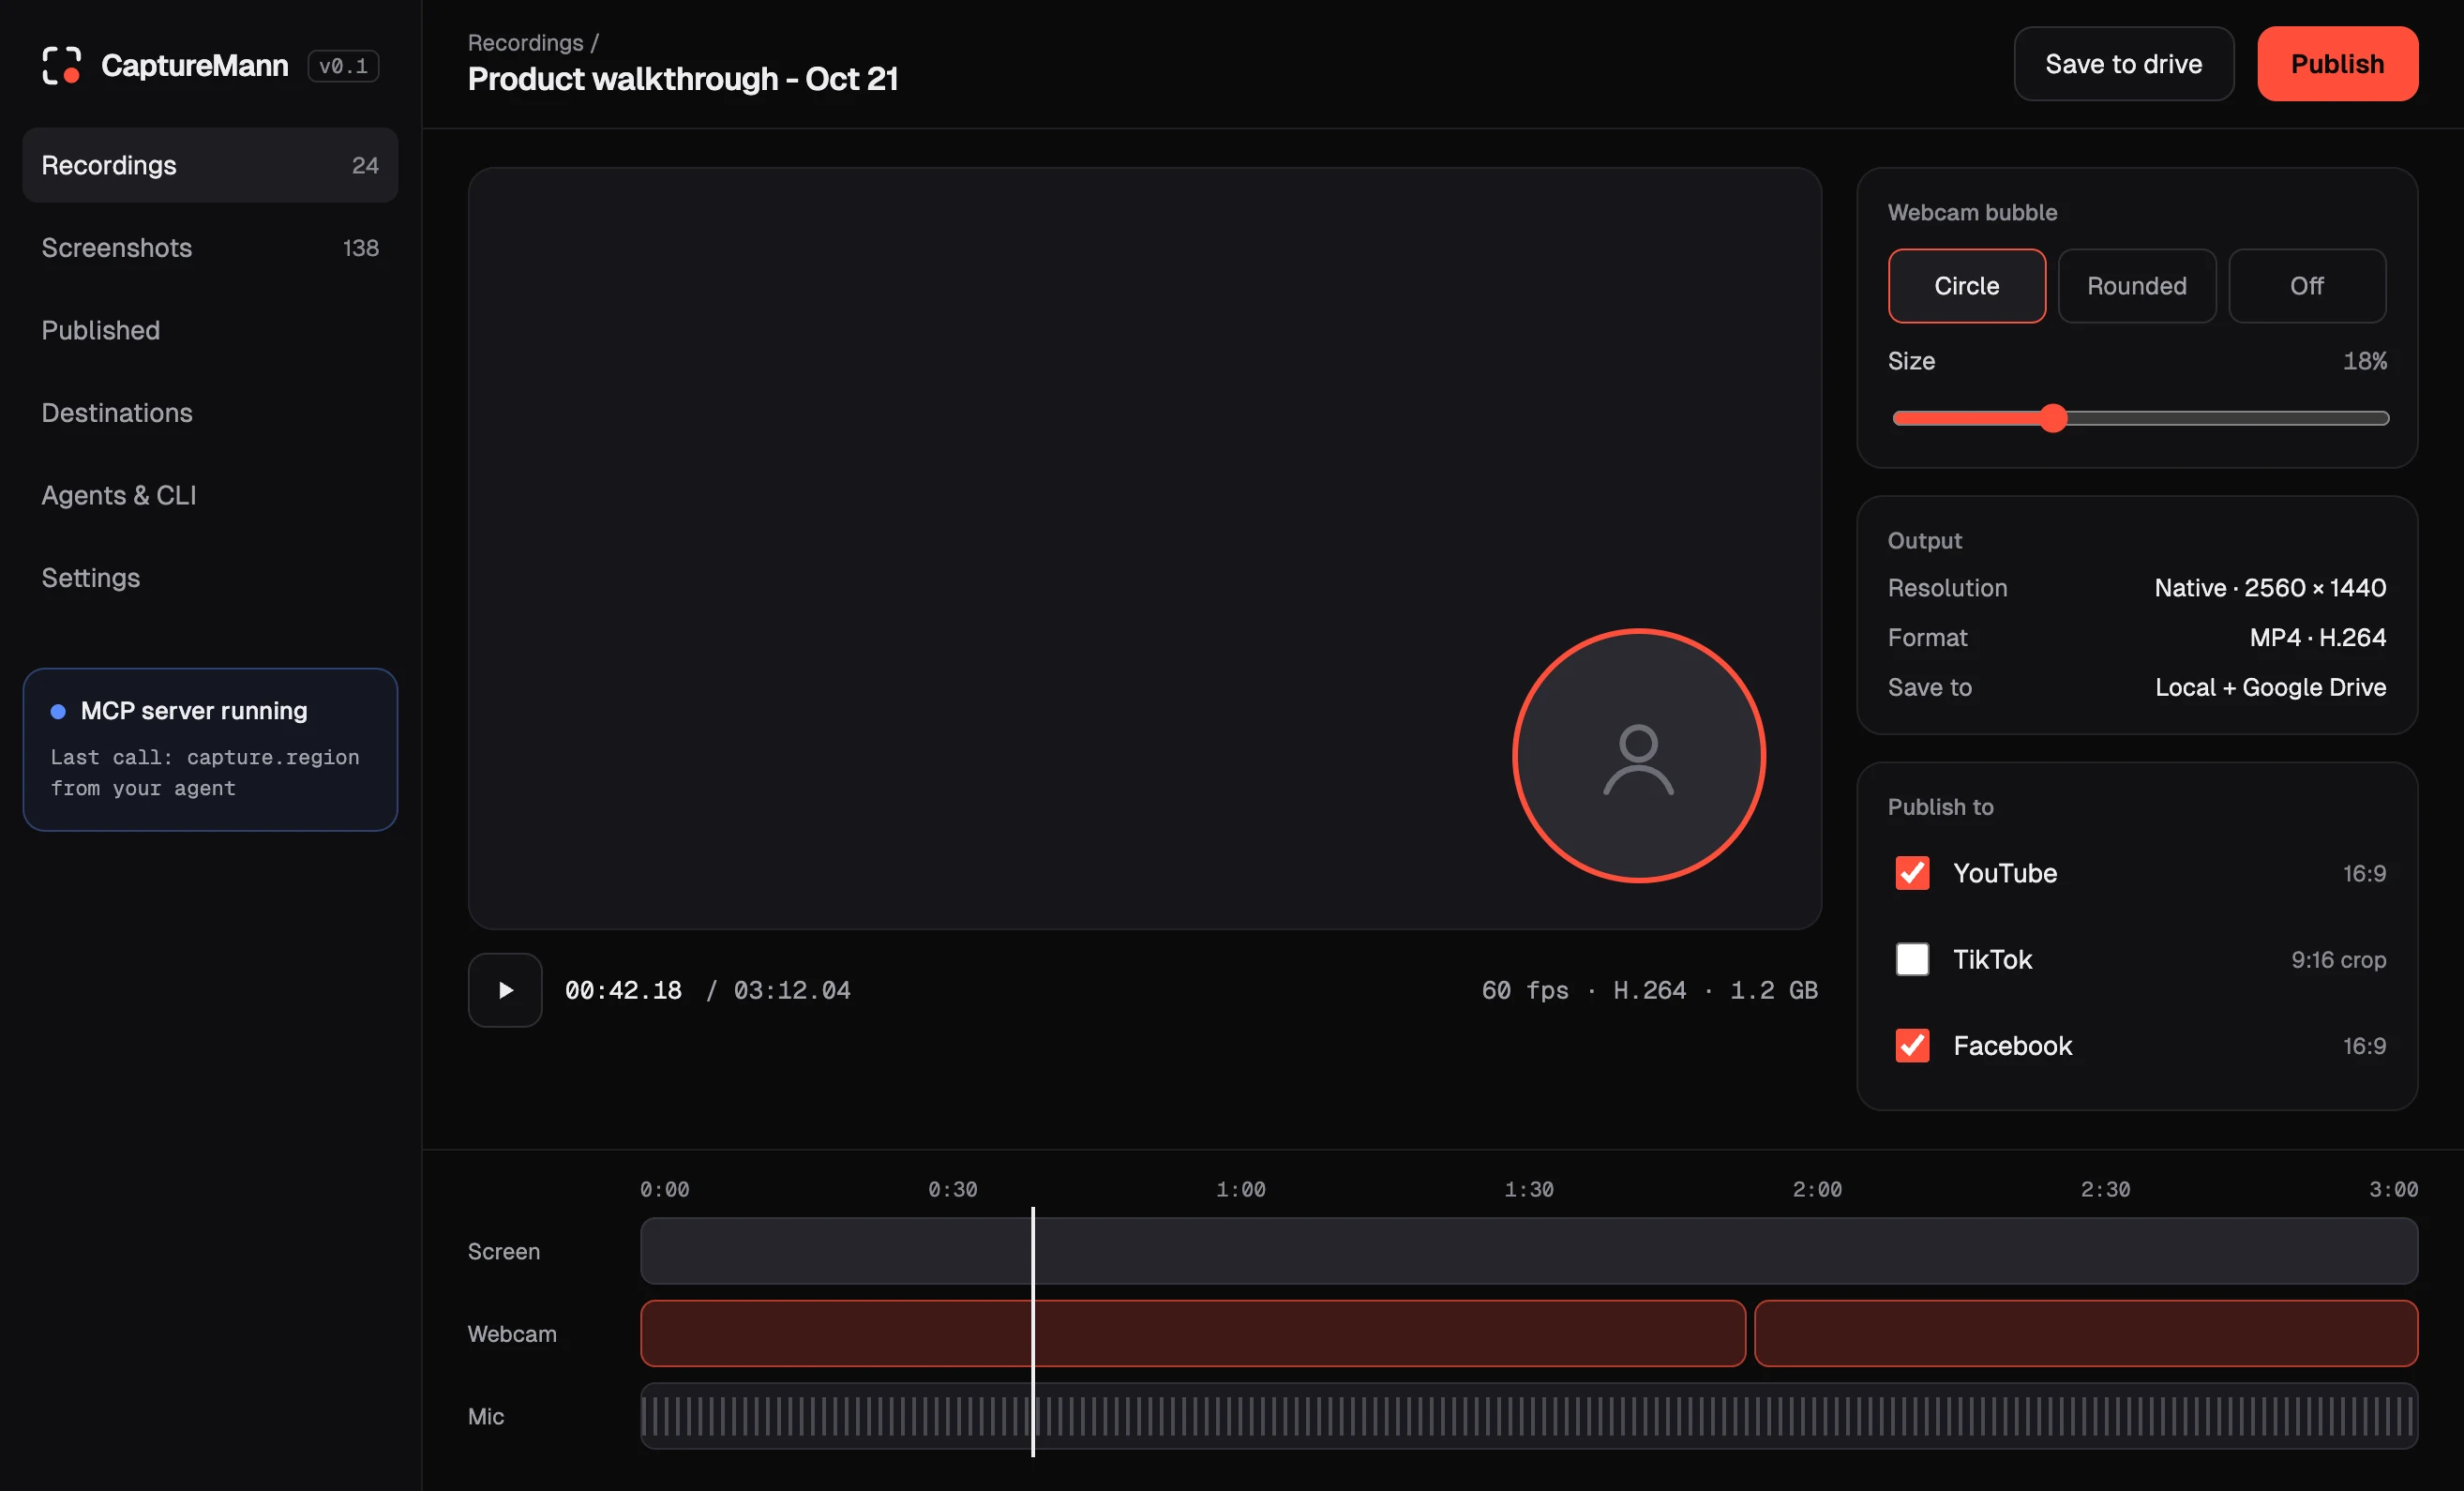Click the '18%' size value
The height and width of the screenshot is (1491, 2464).
point(2364,361)
